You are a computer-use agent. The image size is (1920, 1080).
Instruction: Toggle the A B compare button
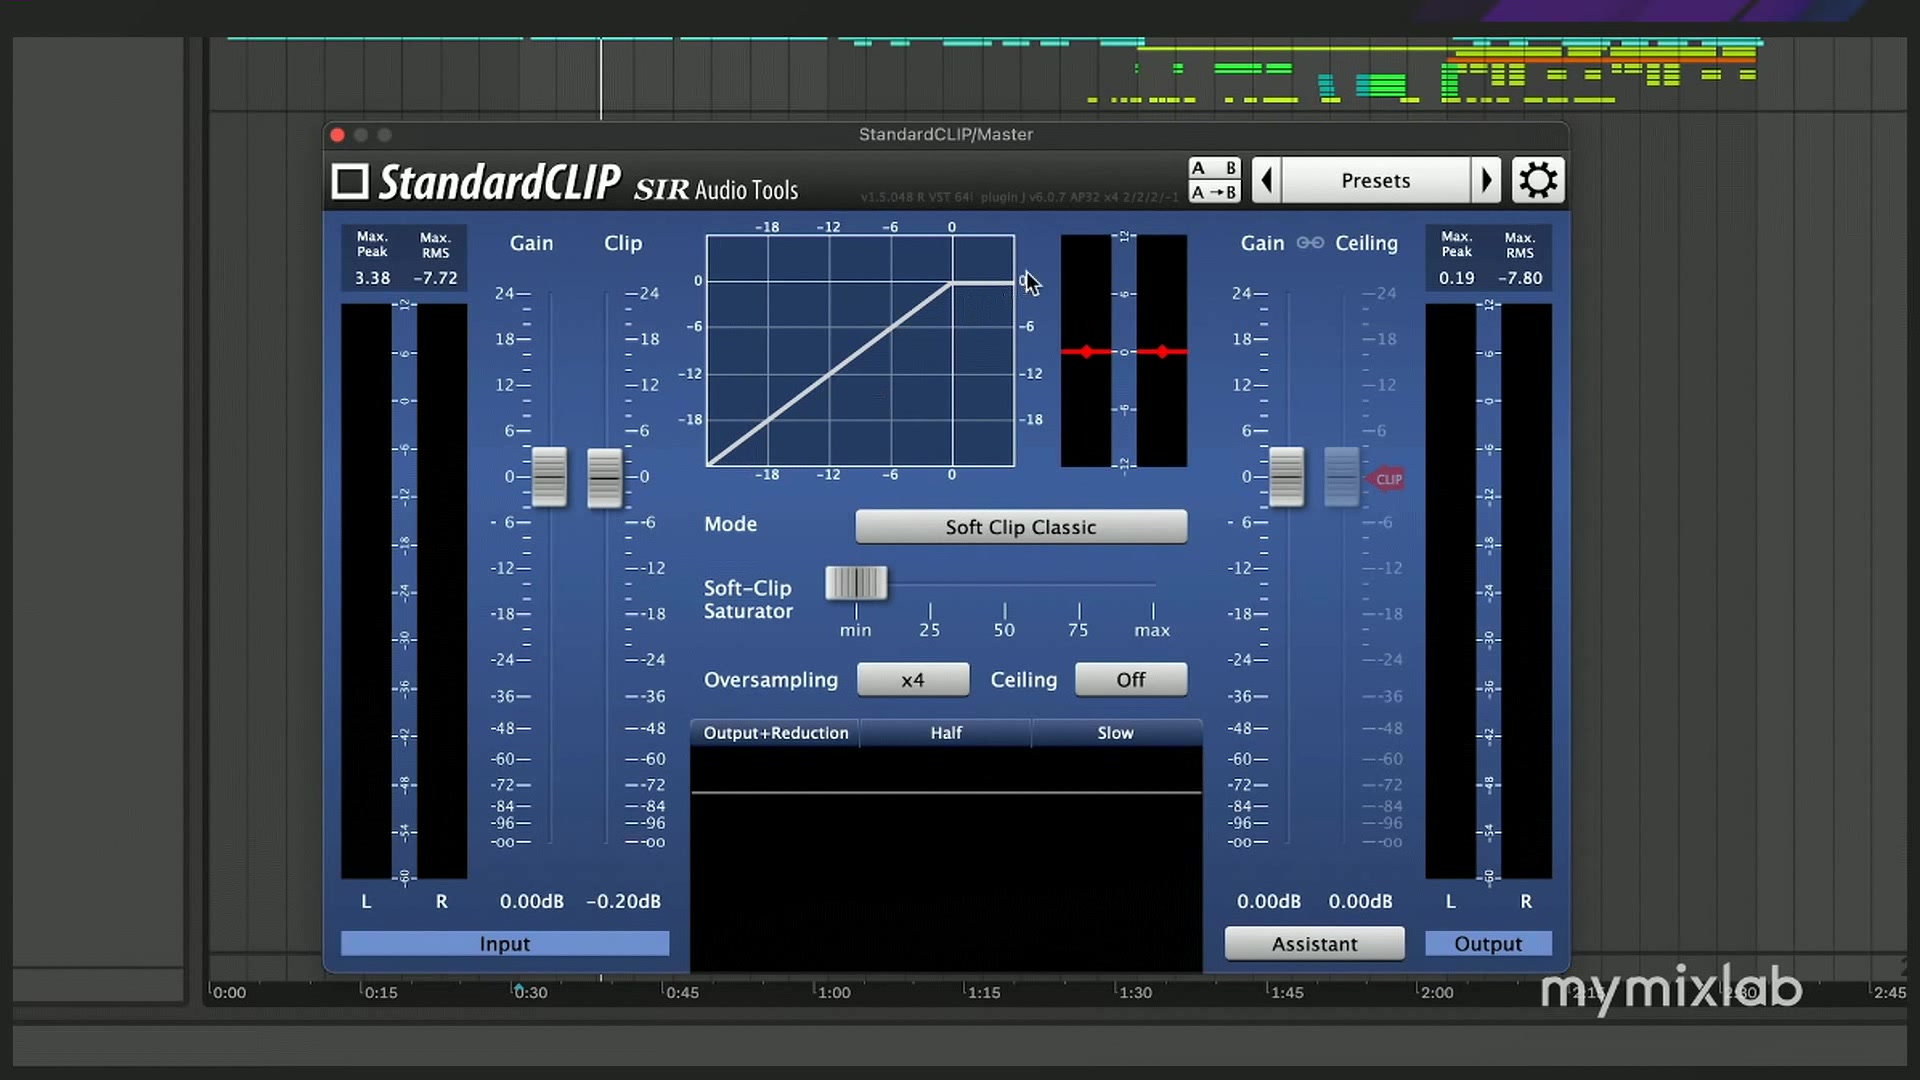point(1214,168)
